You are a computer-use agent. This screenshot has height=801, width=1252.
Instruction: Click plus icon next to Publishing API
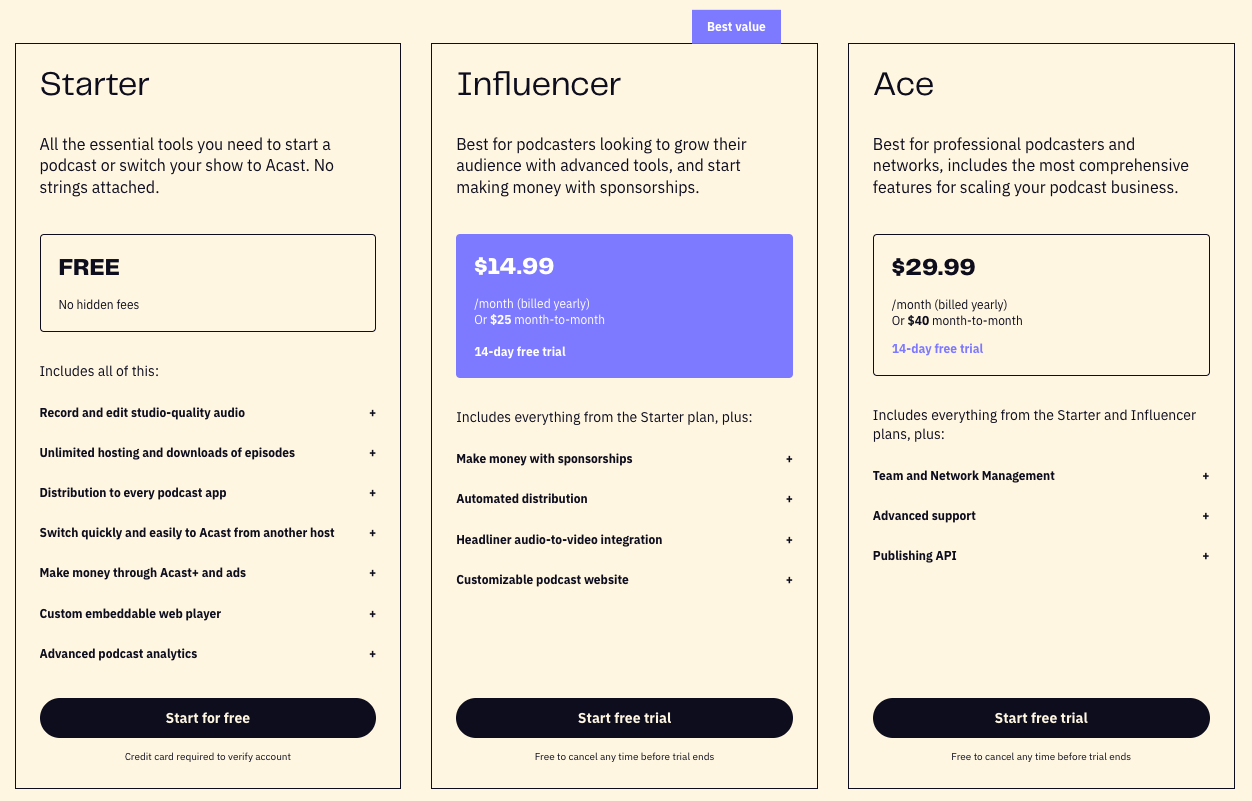click(x=1206, y=556)
